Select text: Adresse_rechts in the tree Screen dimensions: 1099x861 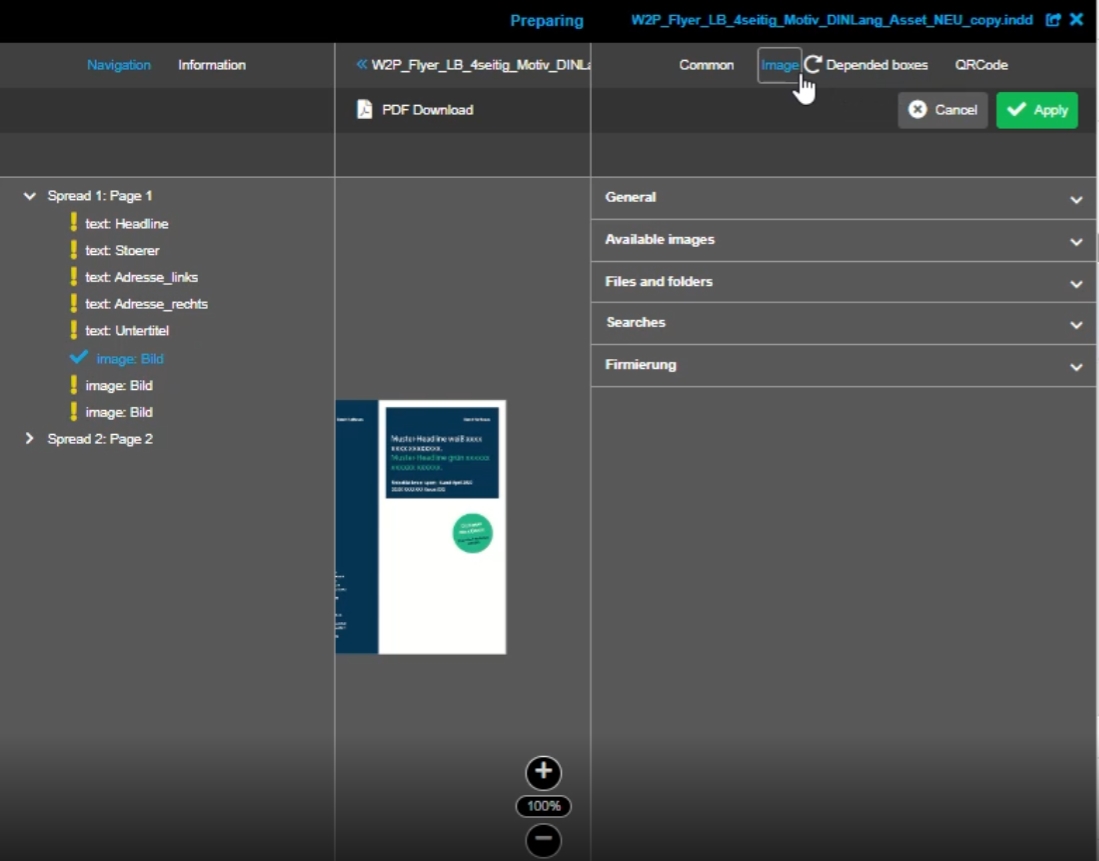click(146, 304)
